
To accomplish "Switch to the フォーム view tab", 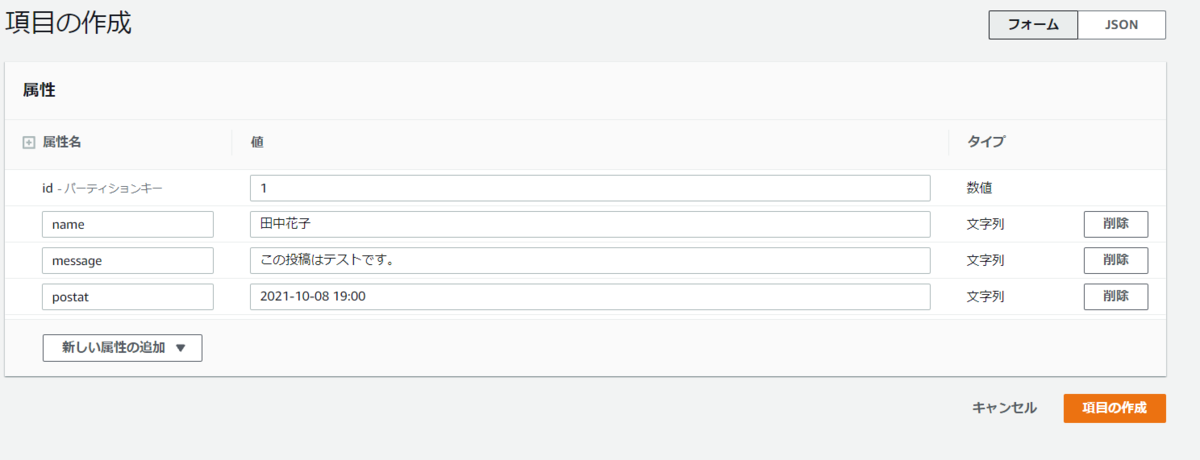I will tap(1033, 25).
